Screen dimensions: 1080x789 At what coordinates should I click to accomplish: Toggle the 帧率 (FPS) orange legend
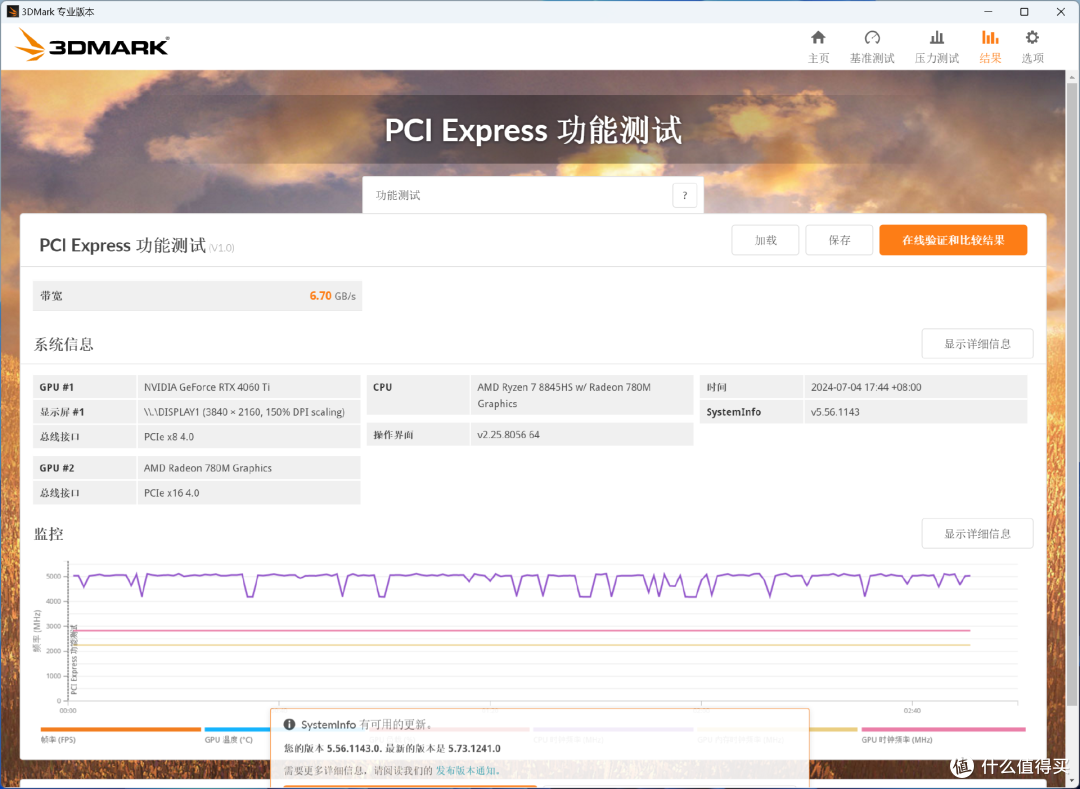click(121, 735)
